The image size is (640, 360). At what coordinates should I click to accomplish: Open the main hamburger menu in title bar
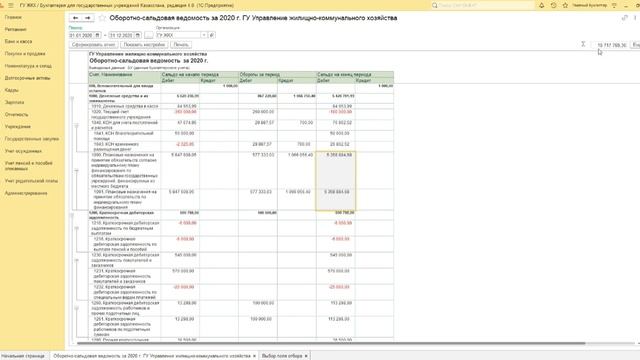(x=11, y=5)
